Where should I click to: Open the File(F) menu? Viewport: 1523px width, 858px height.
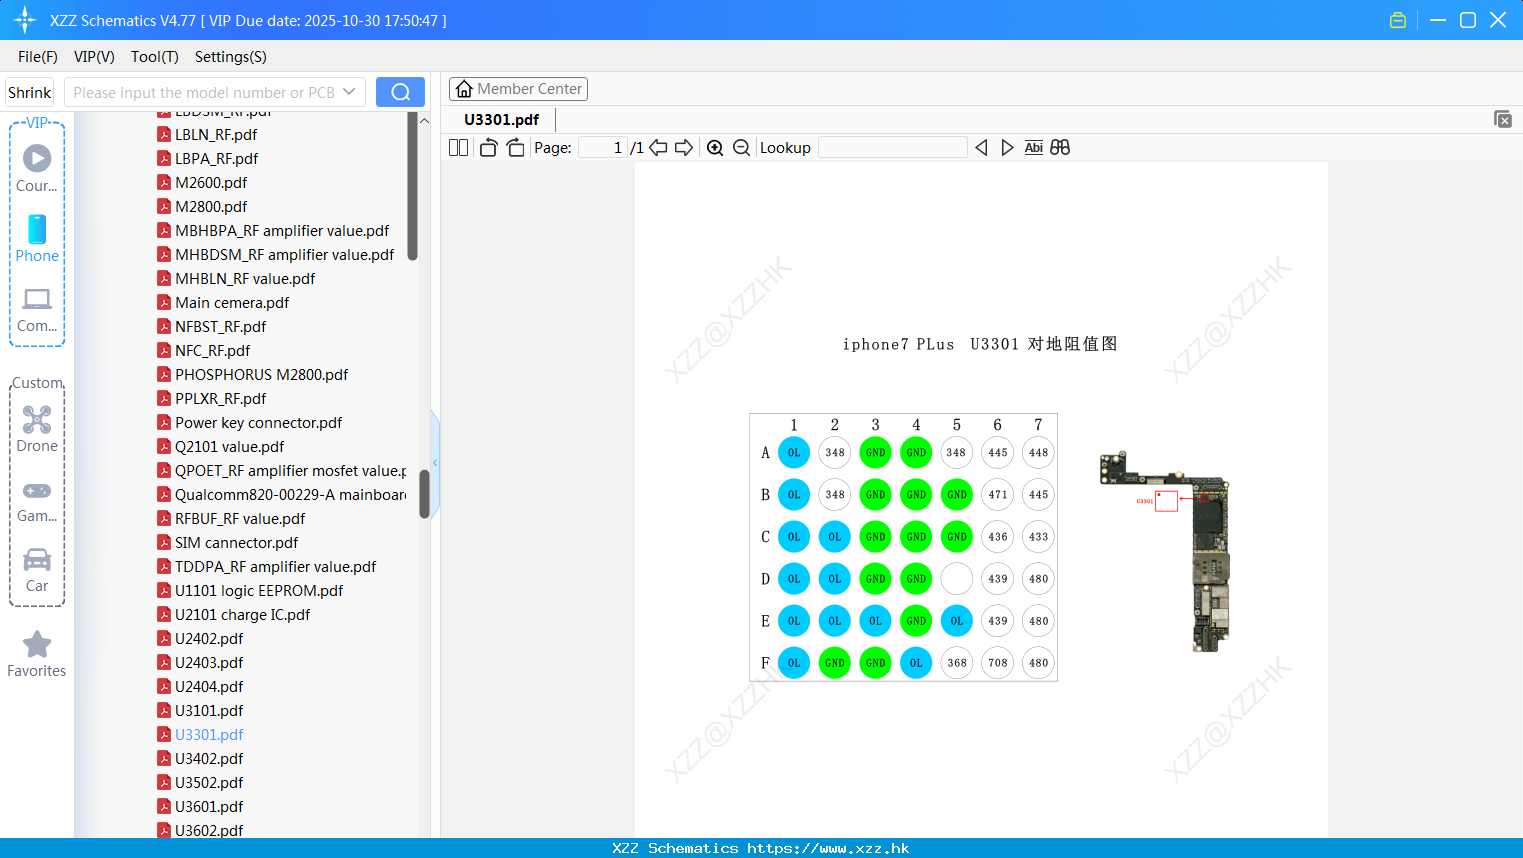pos(38,57)
